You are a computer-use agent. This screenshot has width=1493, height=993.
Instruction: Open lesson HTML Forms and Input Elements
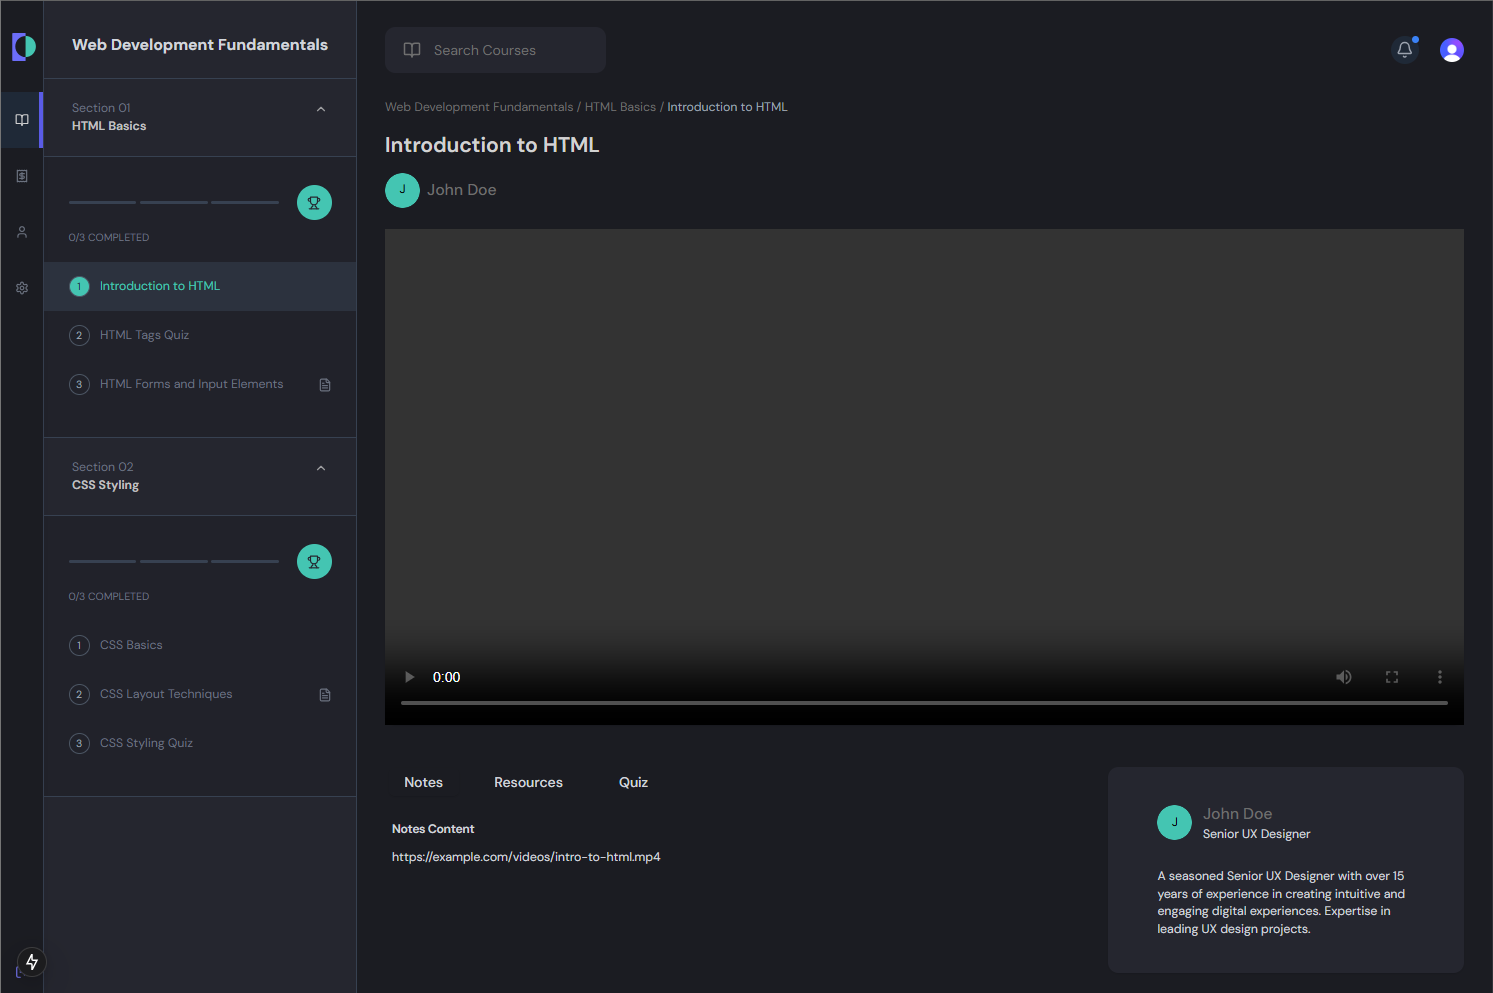[x=200, y=385]
